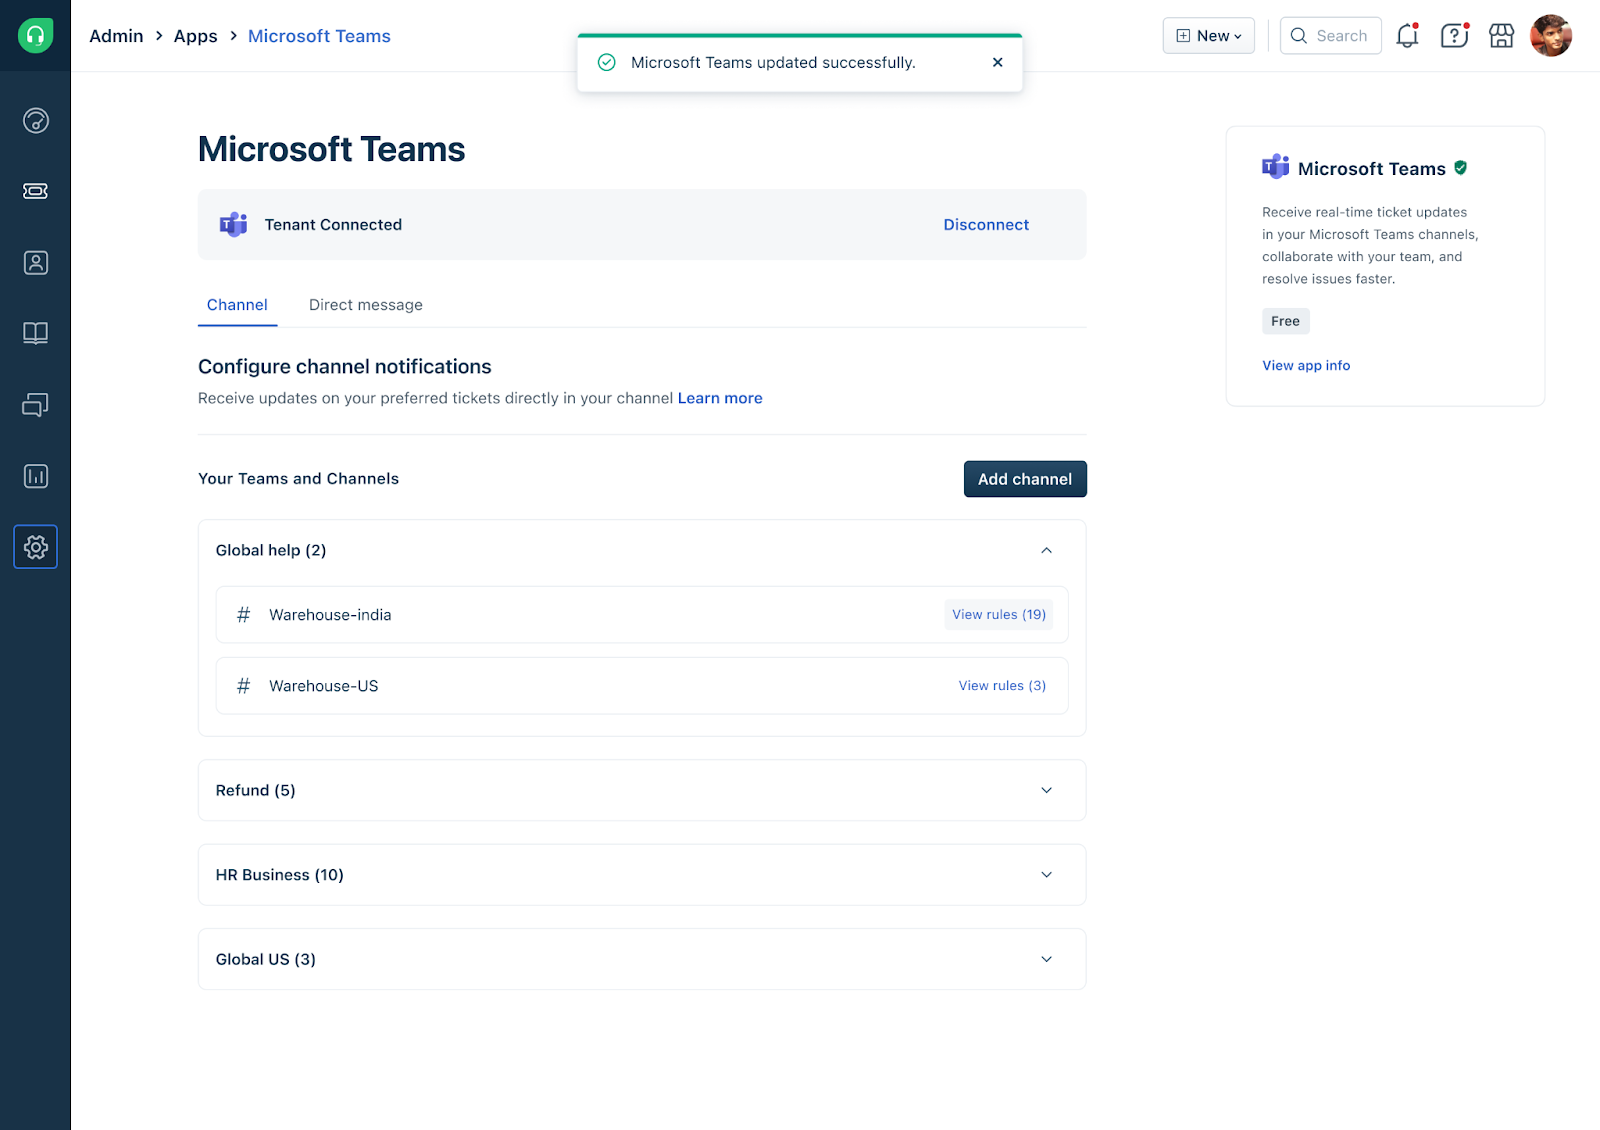Open the user profile avatar
Viewport: 1600px width, 1130px height.
[x=1551, y=36]
